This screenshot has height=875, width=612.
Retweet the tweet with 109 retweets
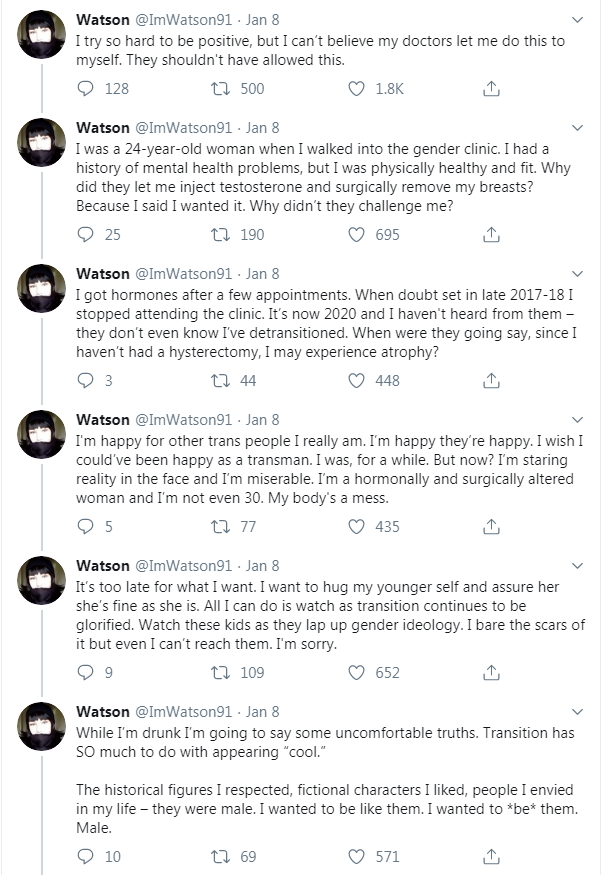tap(220, 673)
